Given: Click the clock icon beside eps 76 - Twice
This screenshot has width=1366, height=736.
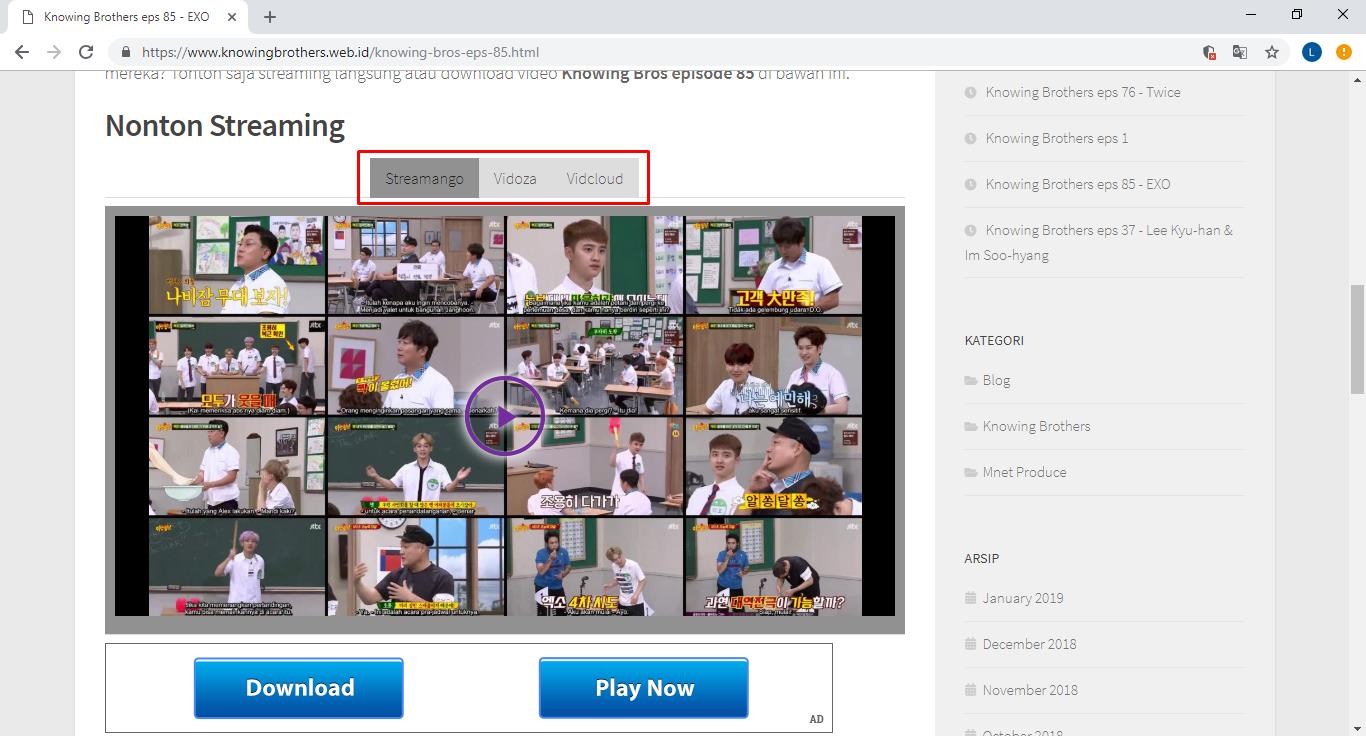Looking at the screenshot, I should click(970, 92).
